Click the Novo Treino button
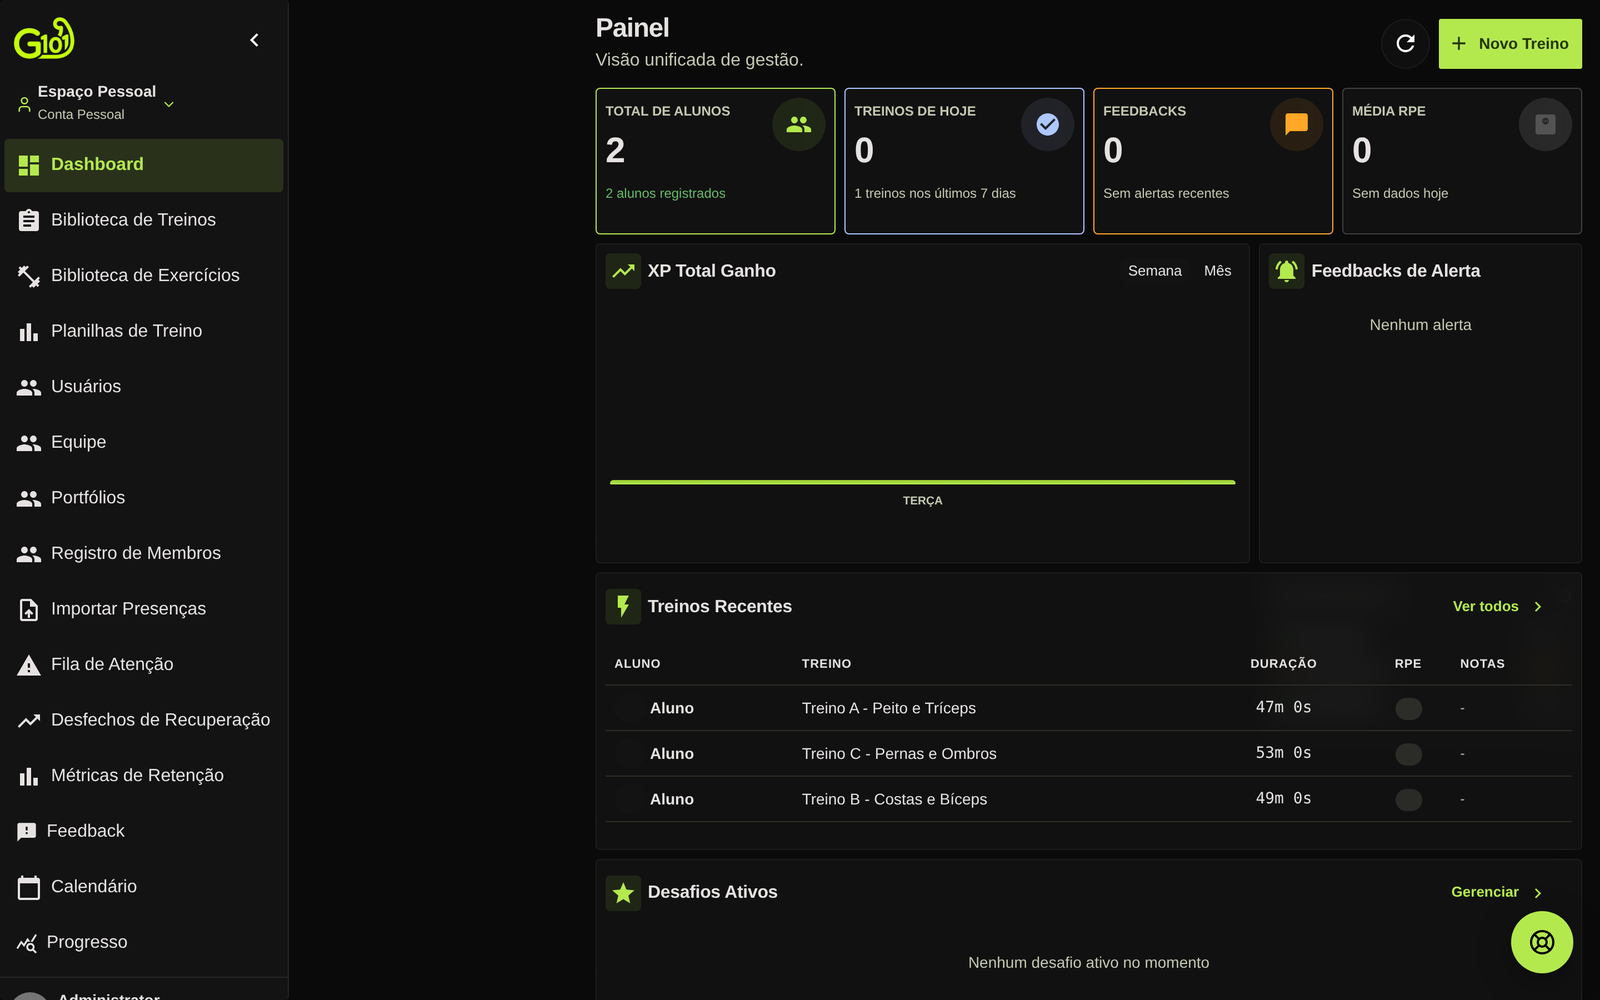 click(1510, 44)
